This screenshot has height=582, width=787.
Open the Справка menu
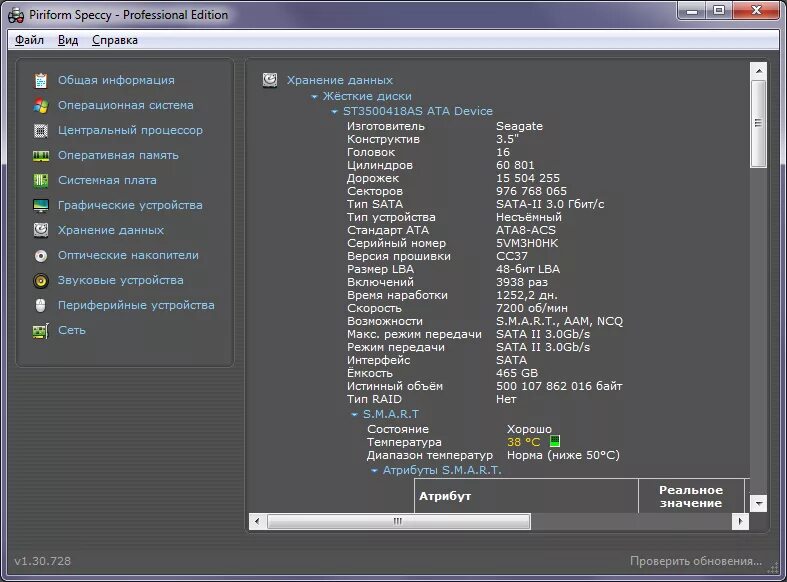[x=114, y=40]
